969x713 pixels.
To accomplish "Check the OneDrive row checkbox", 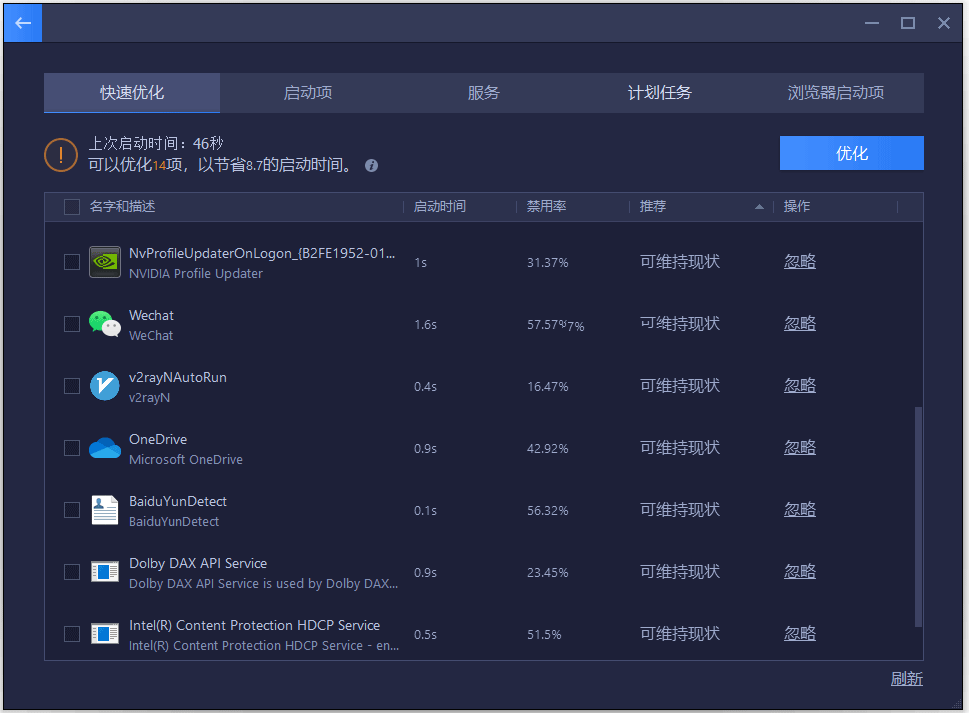I will point(72,448).
